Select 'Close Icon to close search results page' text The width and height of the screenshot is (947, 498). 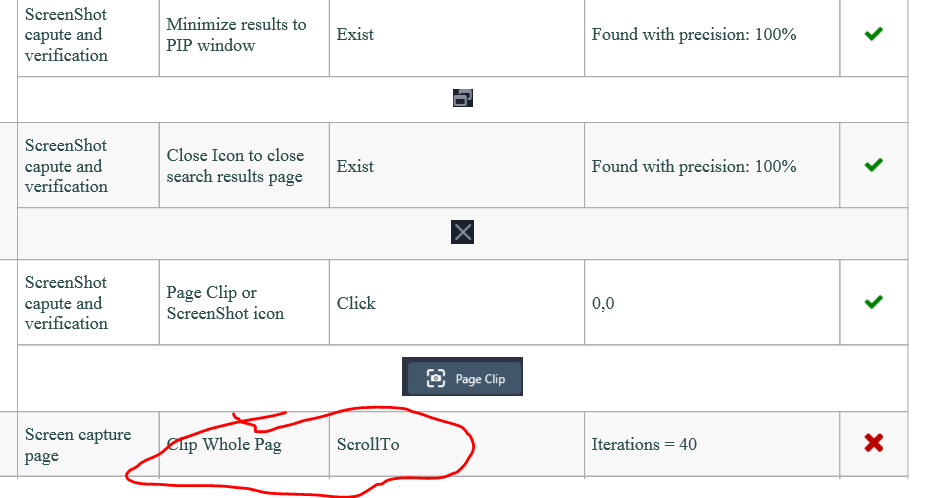[235, 165]
